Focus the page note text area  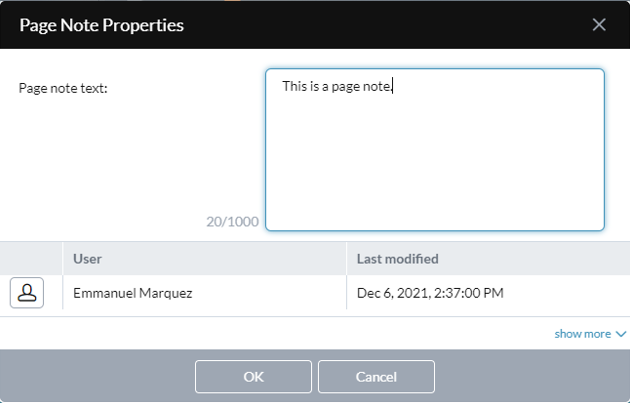click(435, 149)
